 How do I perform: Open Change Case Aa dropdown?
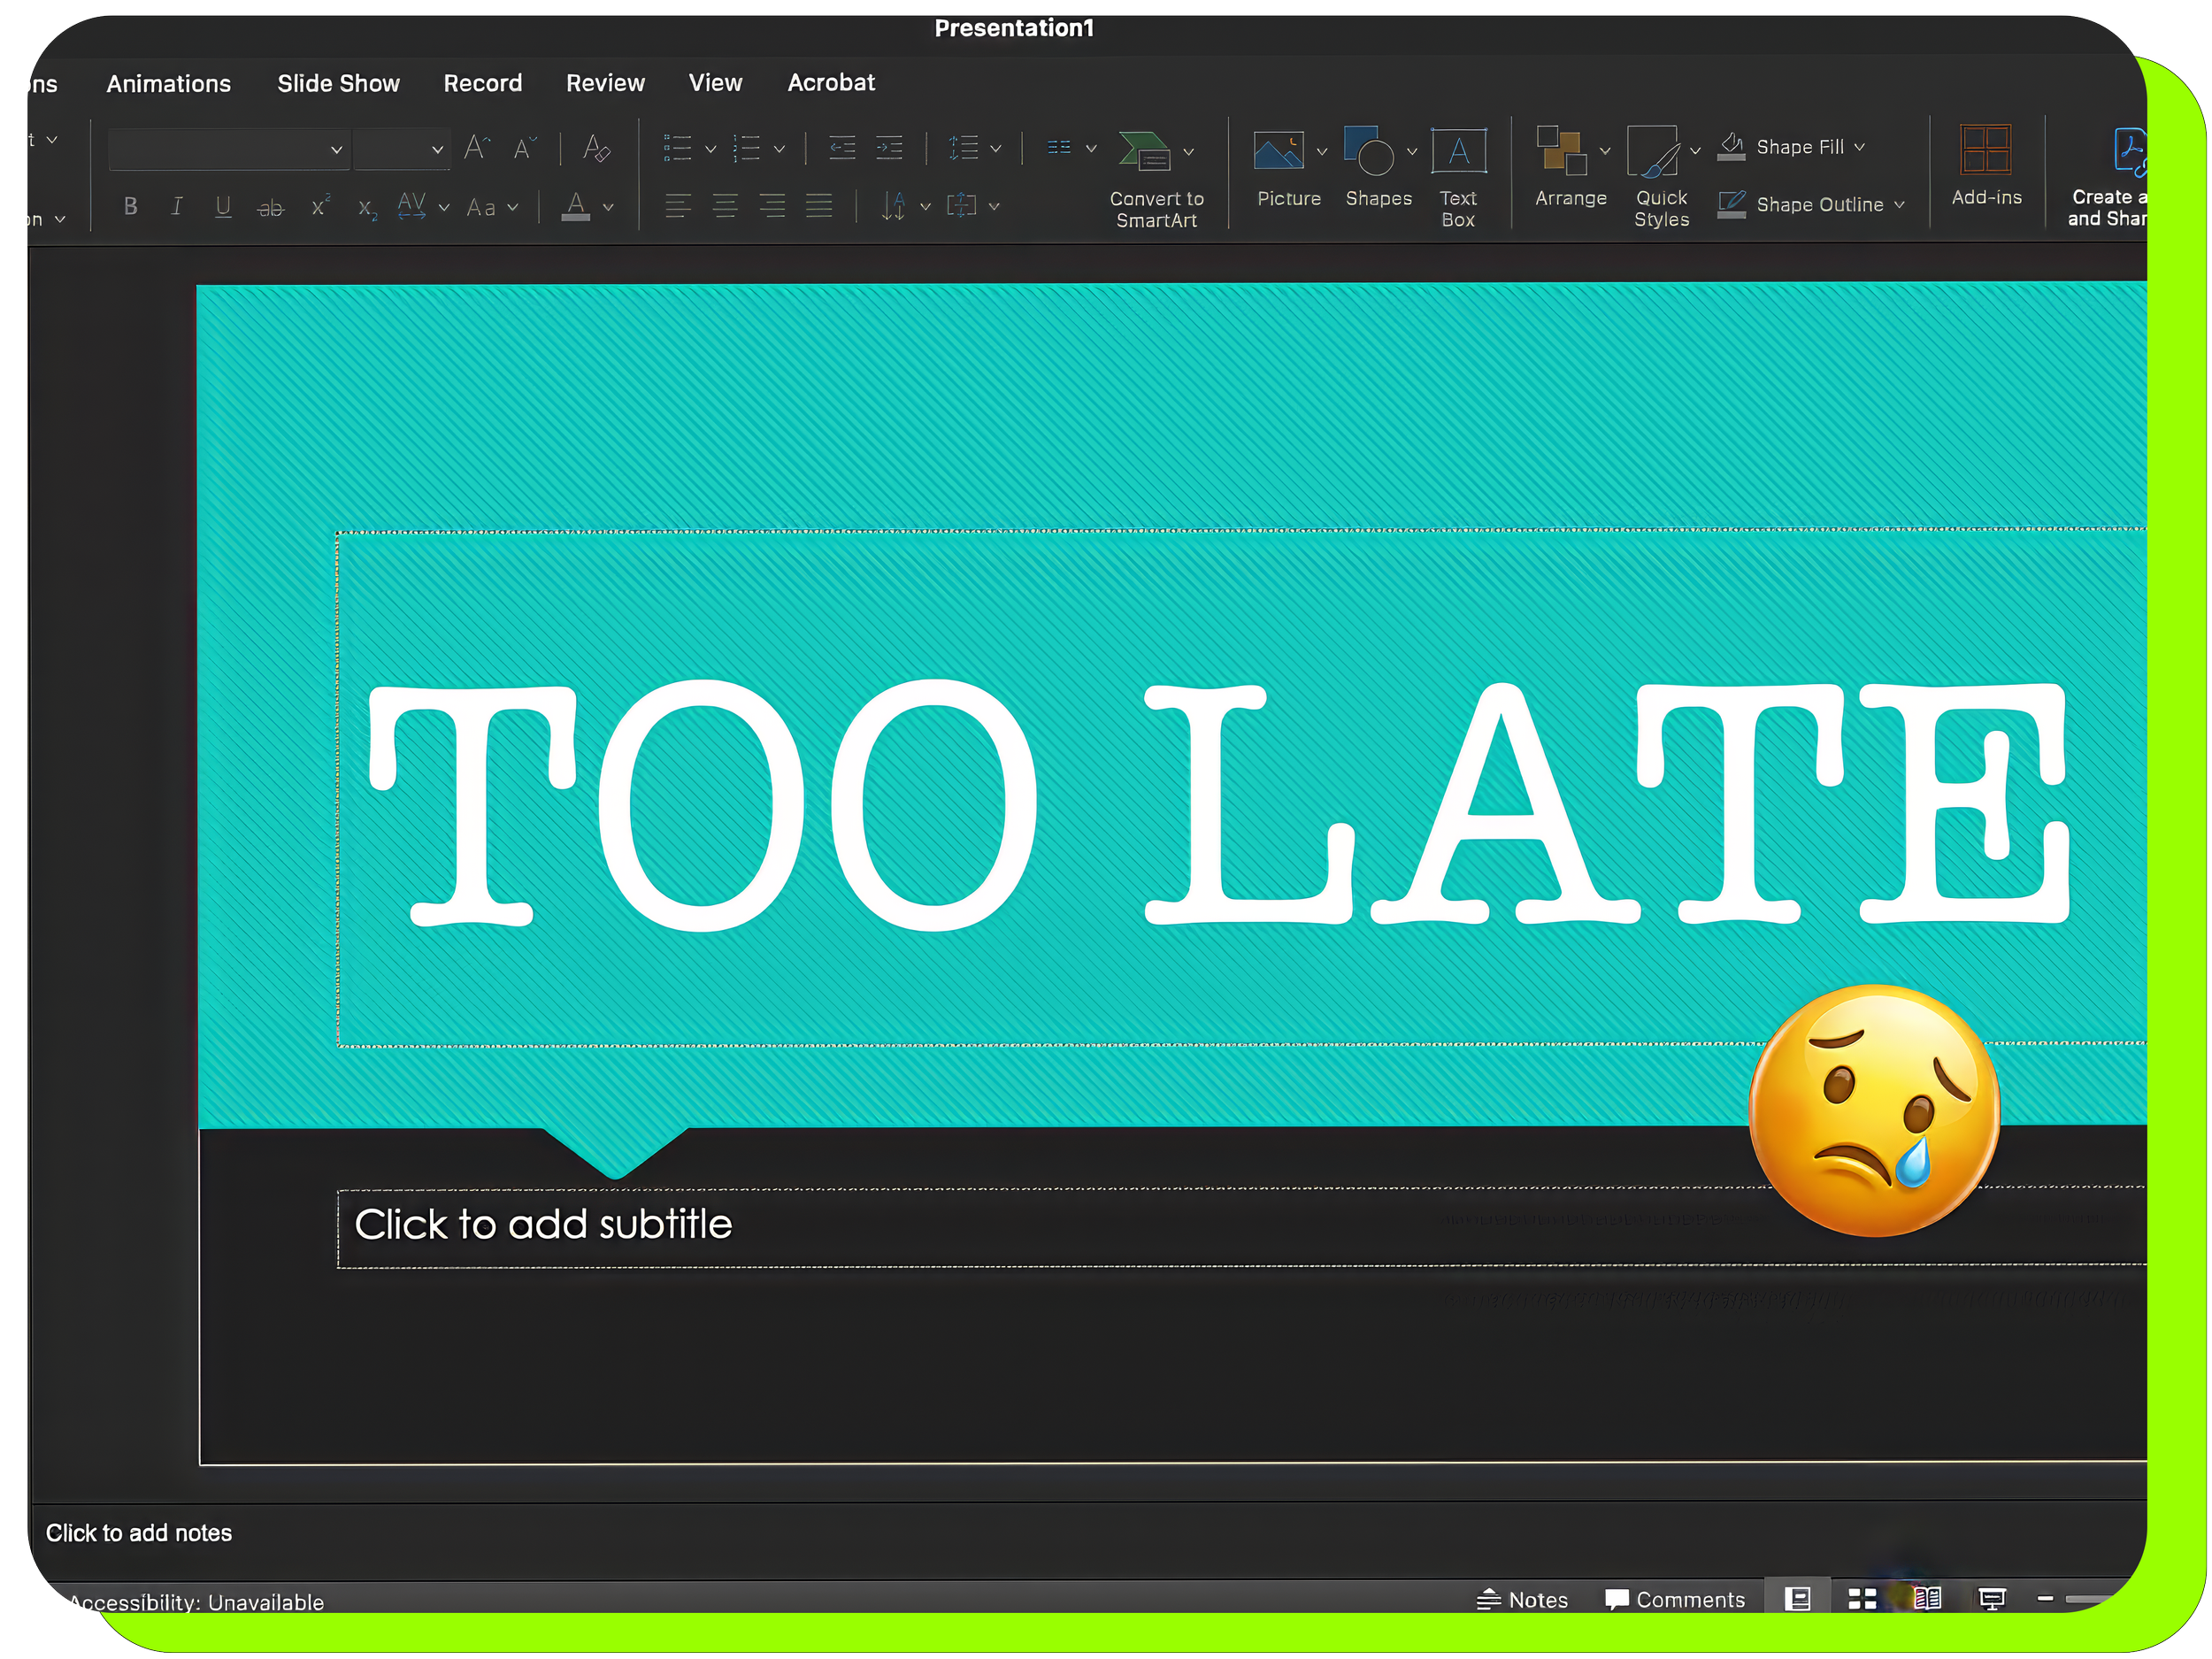pos(492,207)
